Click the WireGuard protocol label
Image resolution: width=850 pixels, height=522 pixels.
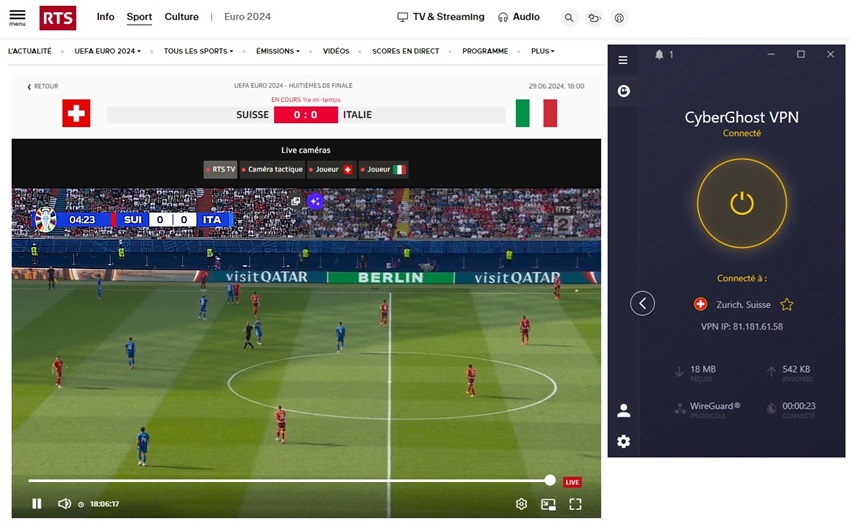click(715, 405)
